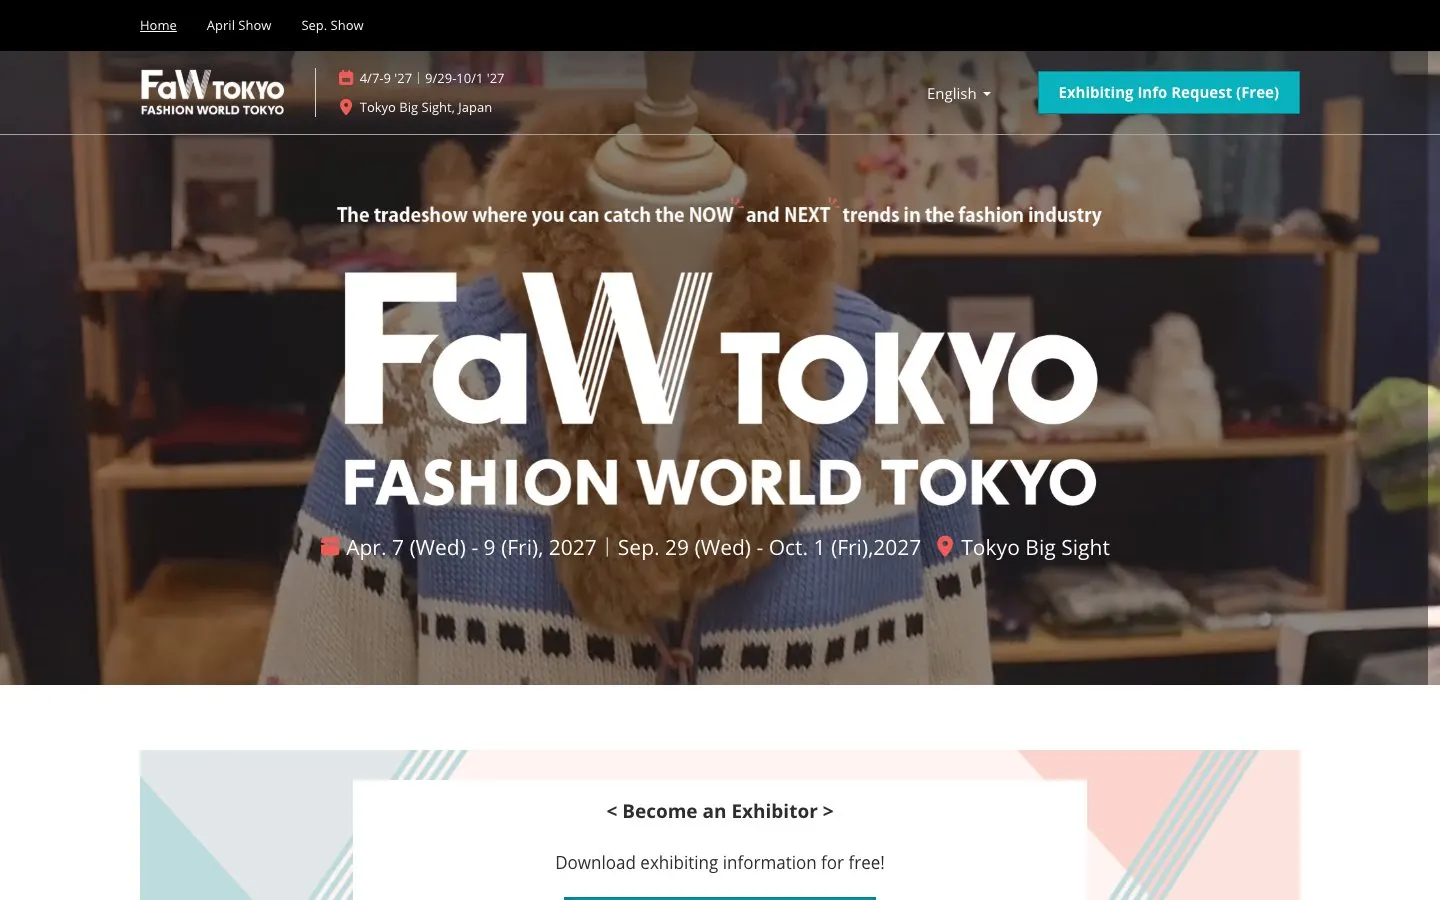Click the header dates 9/29-10/1 '27
The width and height of the screenshot is (1440, 900).
coord(464,78)
